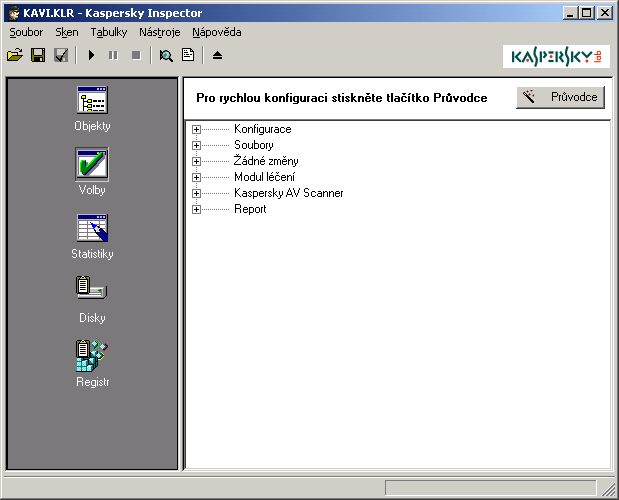The height and width of the screenshot is (500, 619).
Task: Expand the Kaspersky AV Scanner node
Action: click(x=196, y=193)
